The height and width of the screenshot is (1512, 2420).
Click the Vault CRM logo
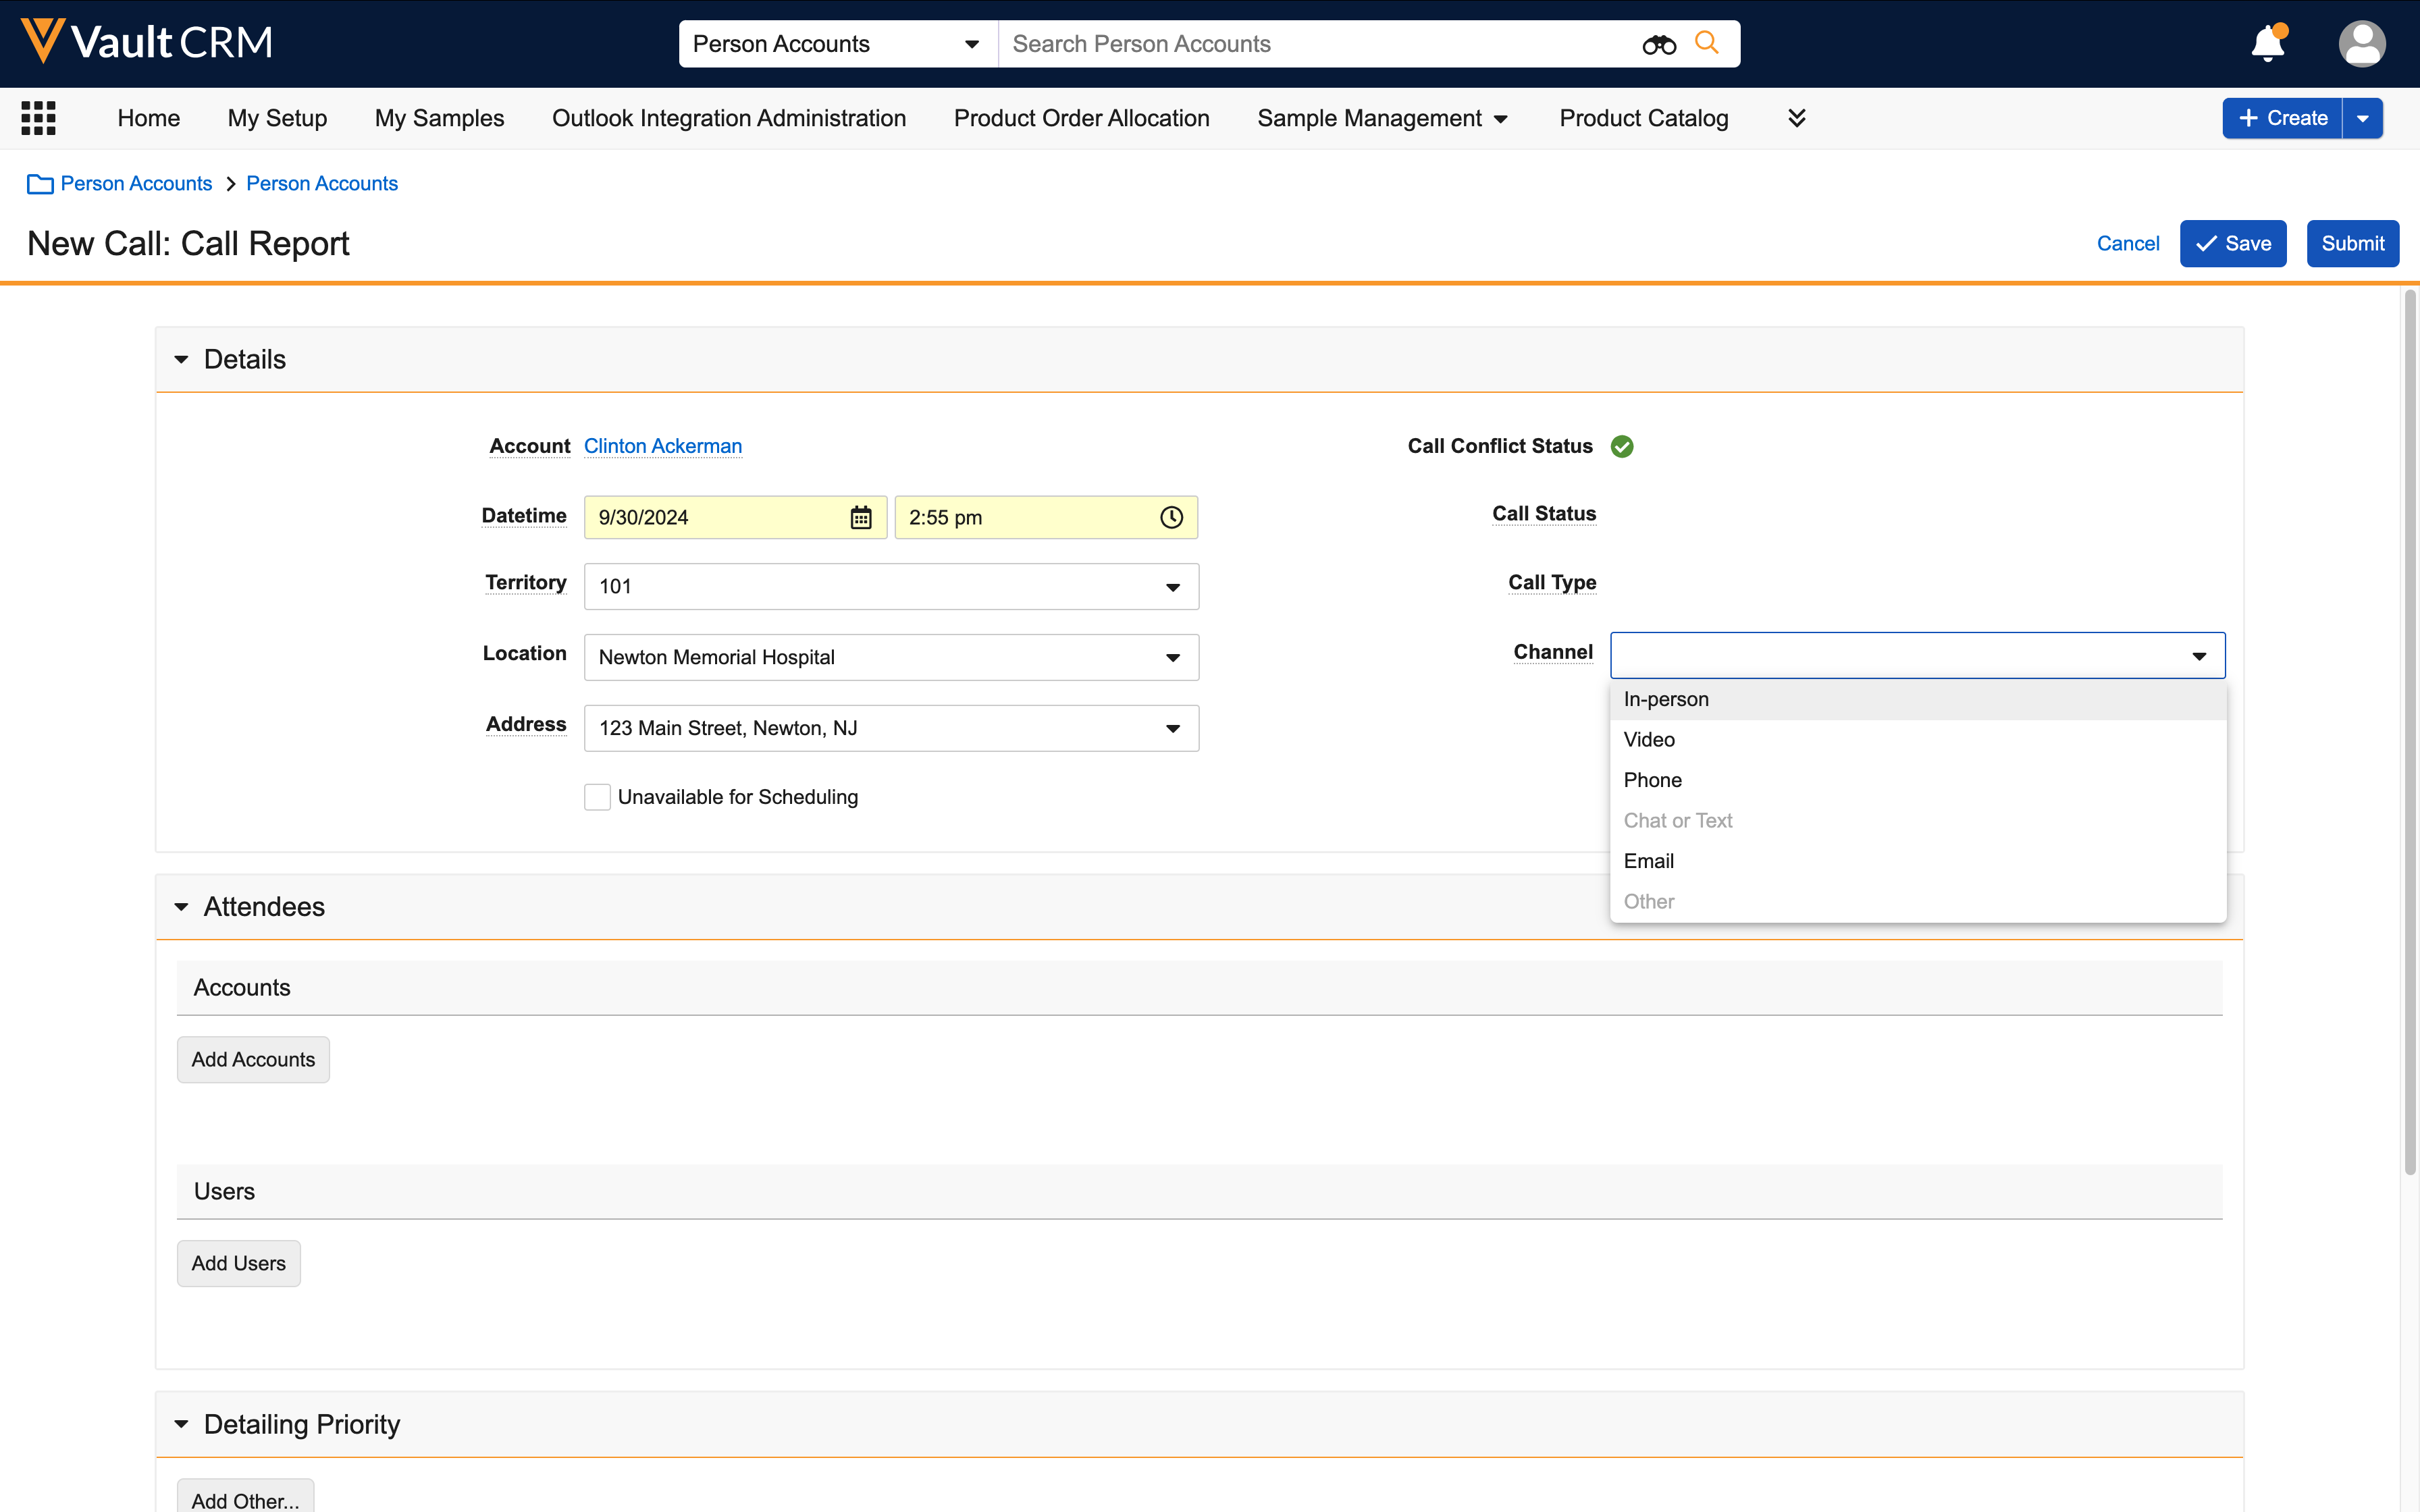coord(147,42)
